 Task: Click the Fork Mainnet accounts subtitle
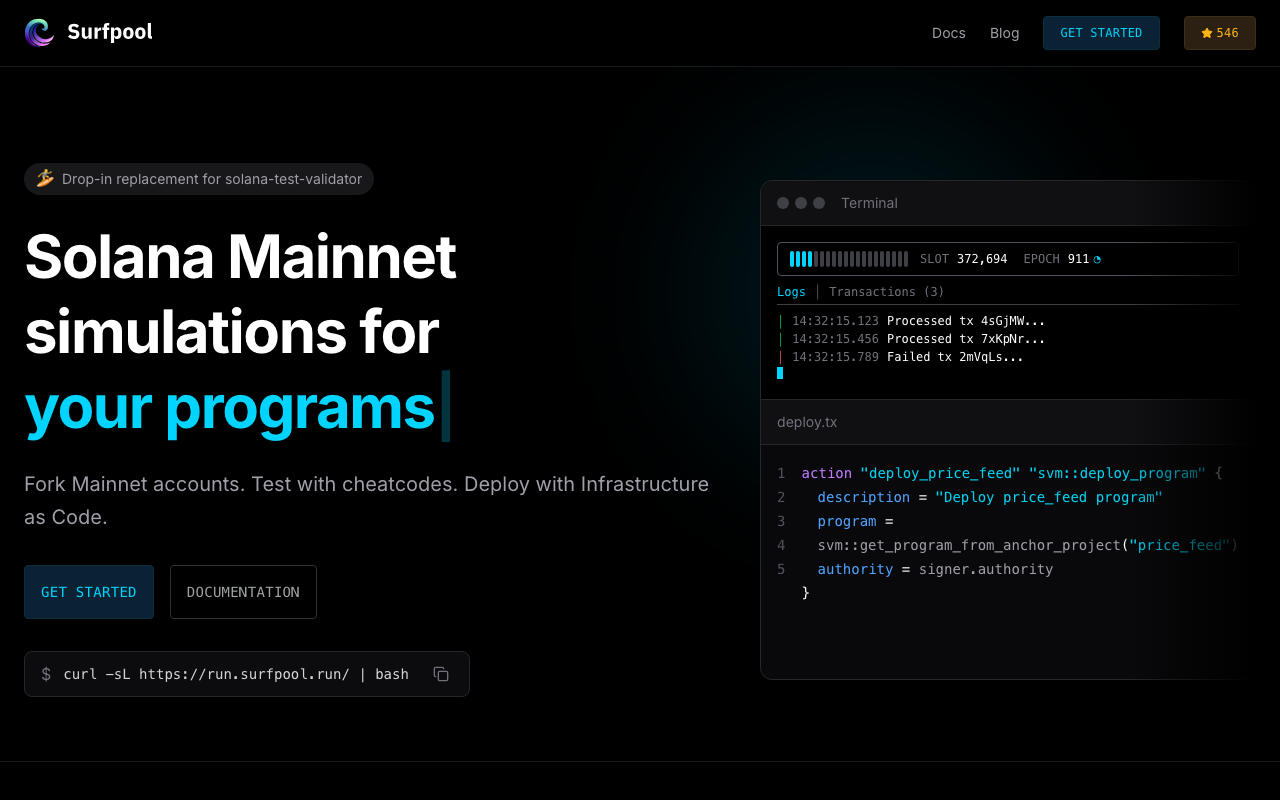tap(367, 501)
